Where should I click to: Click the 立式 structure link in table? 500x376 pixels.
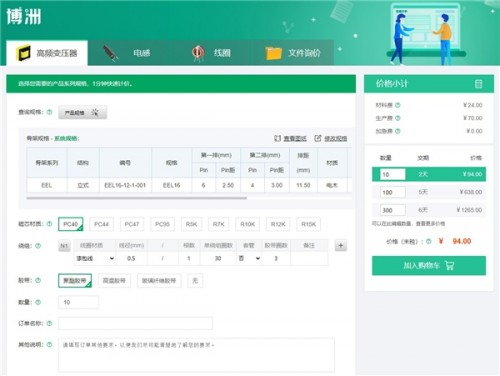tap(83, 185)
